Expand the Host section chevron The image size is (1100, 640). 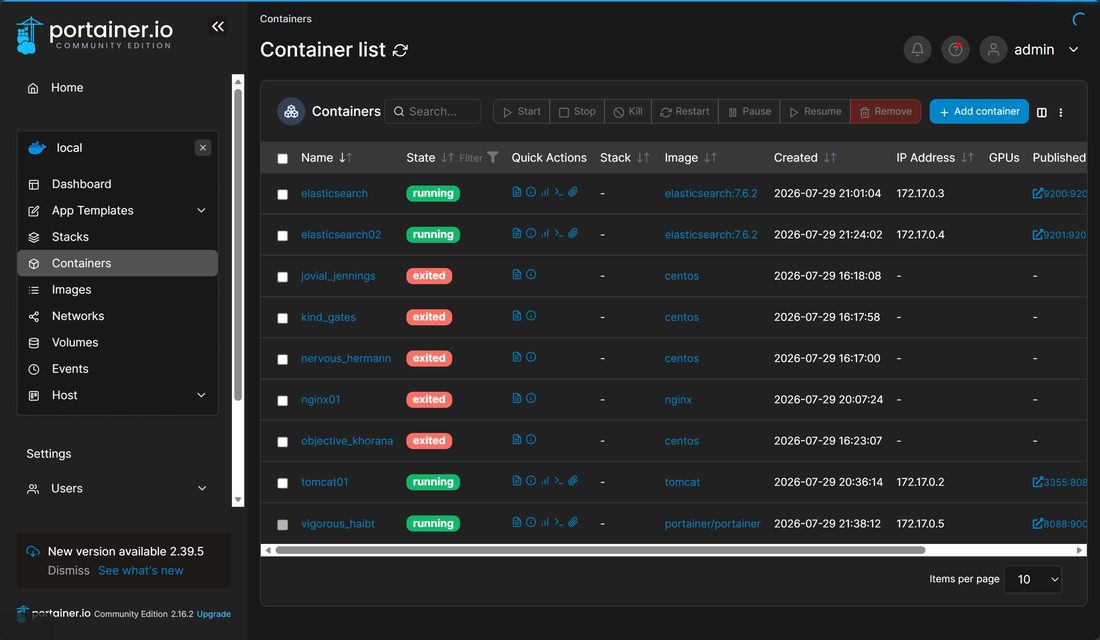(201, 395)
